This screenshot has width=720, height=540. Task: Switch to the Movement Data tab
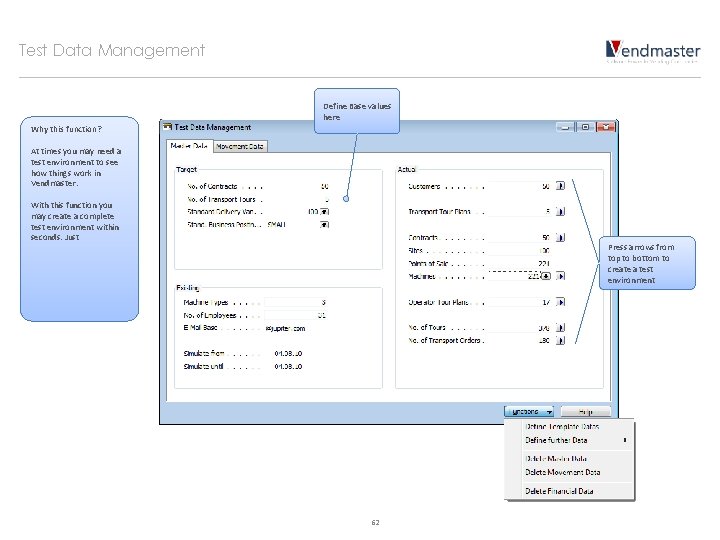coord(240,146)
